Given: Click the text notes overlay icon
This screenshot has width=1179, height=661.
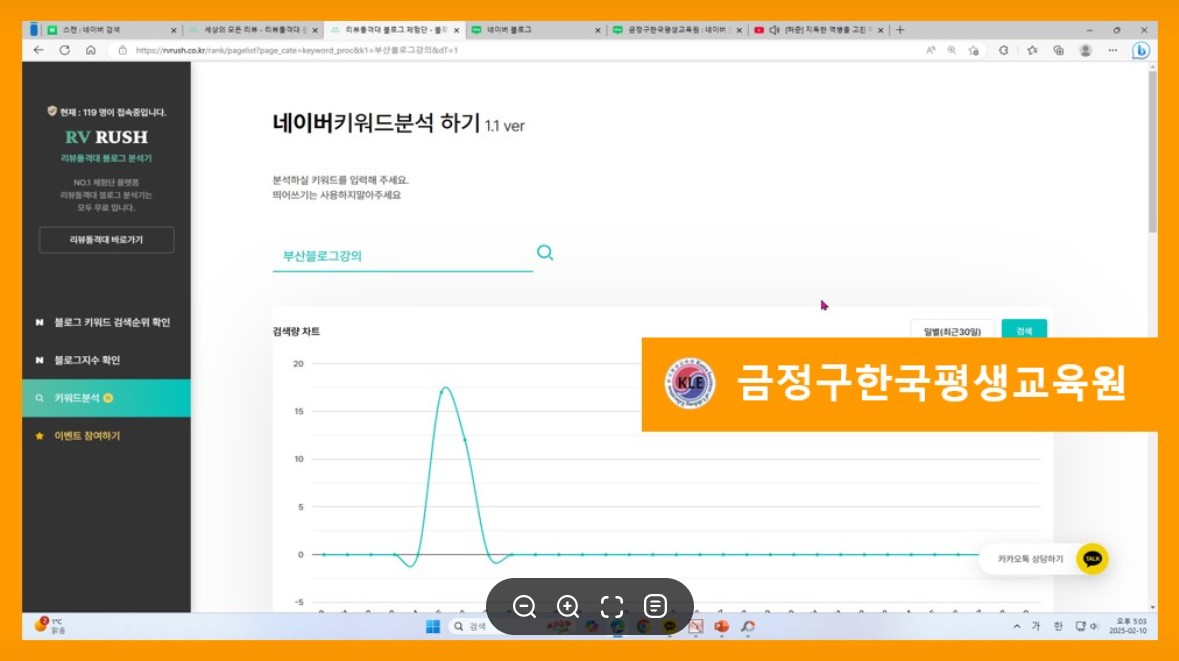Looking at the screenshot, I should [656, 606].
